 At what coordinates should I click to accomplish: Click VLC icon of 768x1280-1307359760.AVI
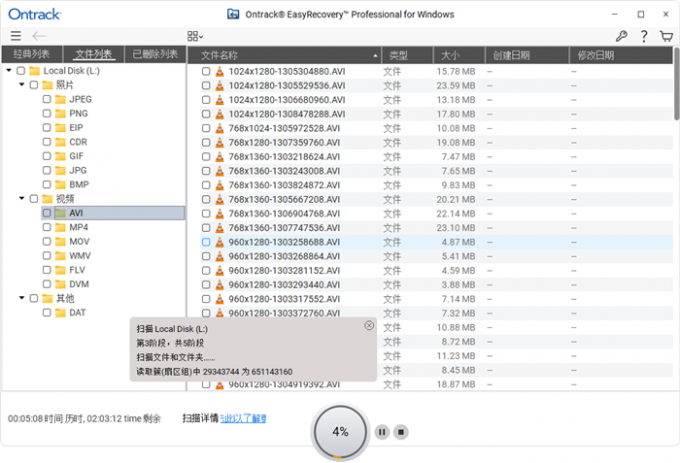tap(220, 143)
